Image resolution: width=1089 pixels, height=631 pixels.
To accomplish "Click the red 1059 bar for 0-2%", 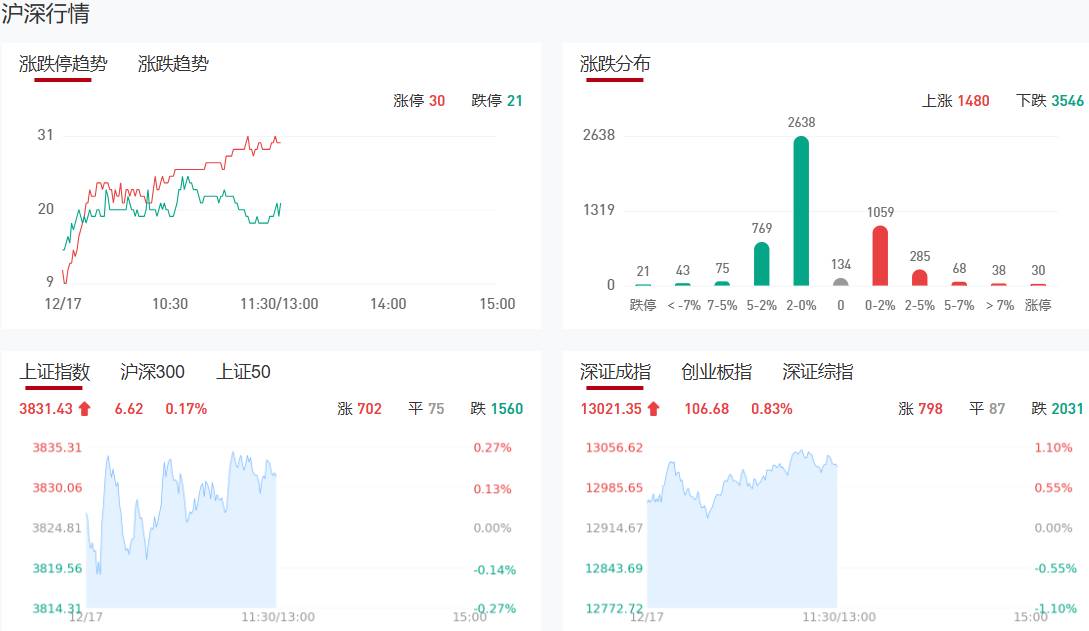I will 880,255.
